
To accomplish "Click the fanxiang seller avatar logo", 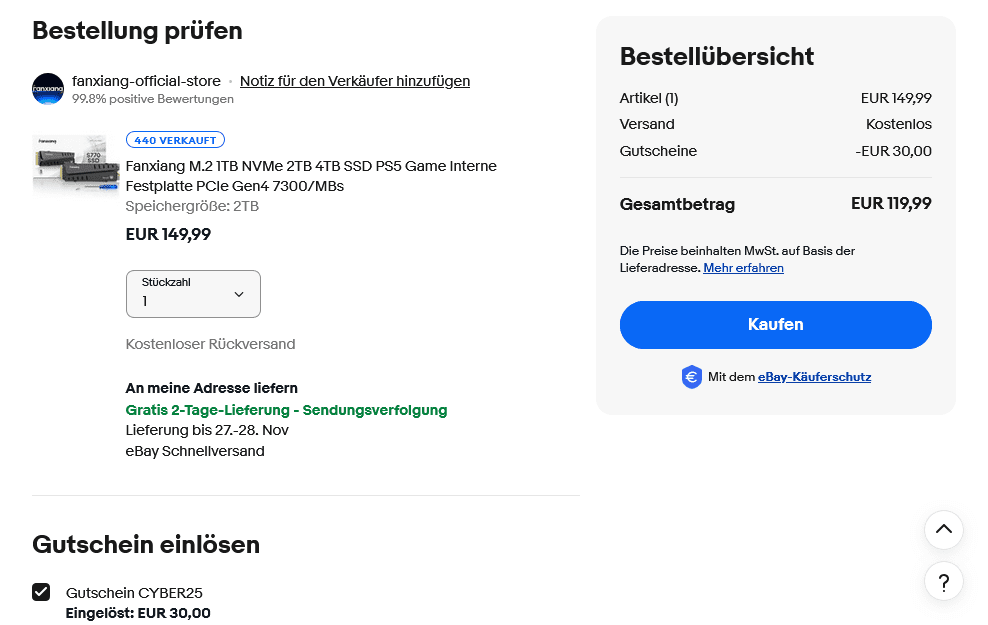I will click(48, 89).
